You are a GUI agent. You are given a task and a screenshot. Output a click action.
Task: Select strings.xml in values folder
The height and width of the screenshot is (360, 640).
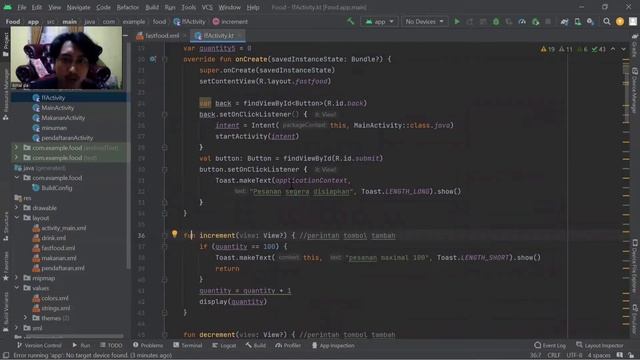pyautogui.click(x=56, y=308)
